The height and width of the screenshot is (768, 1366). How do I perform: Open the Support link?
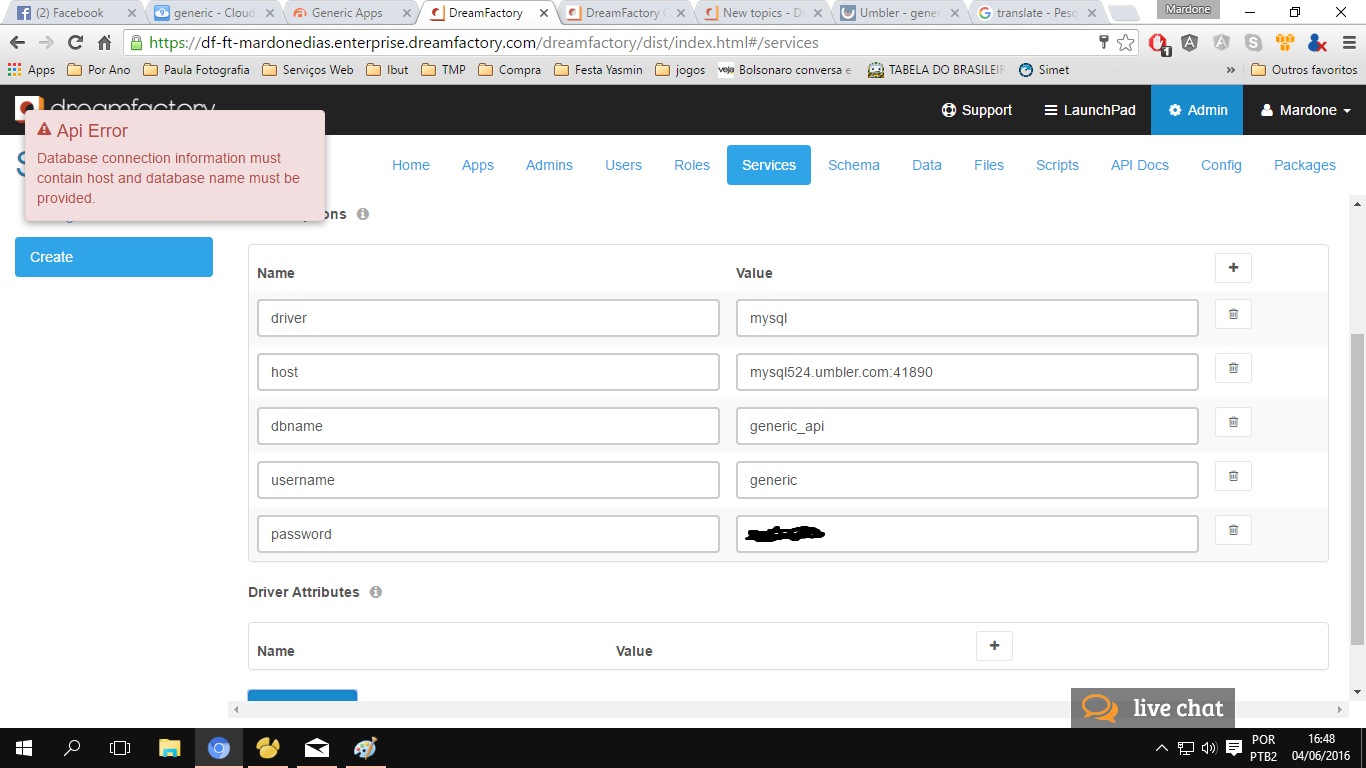[977, 110]
